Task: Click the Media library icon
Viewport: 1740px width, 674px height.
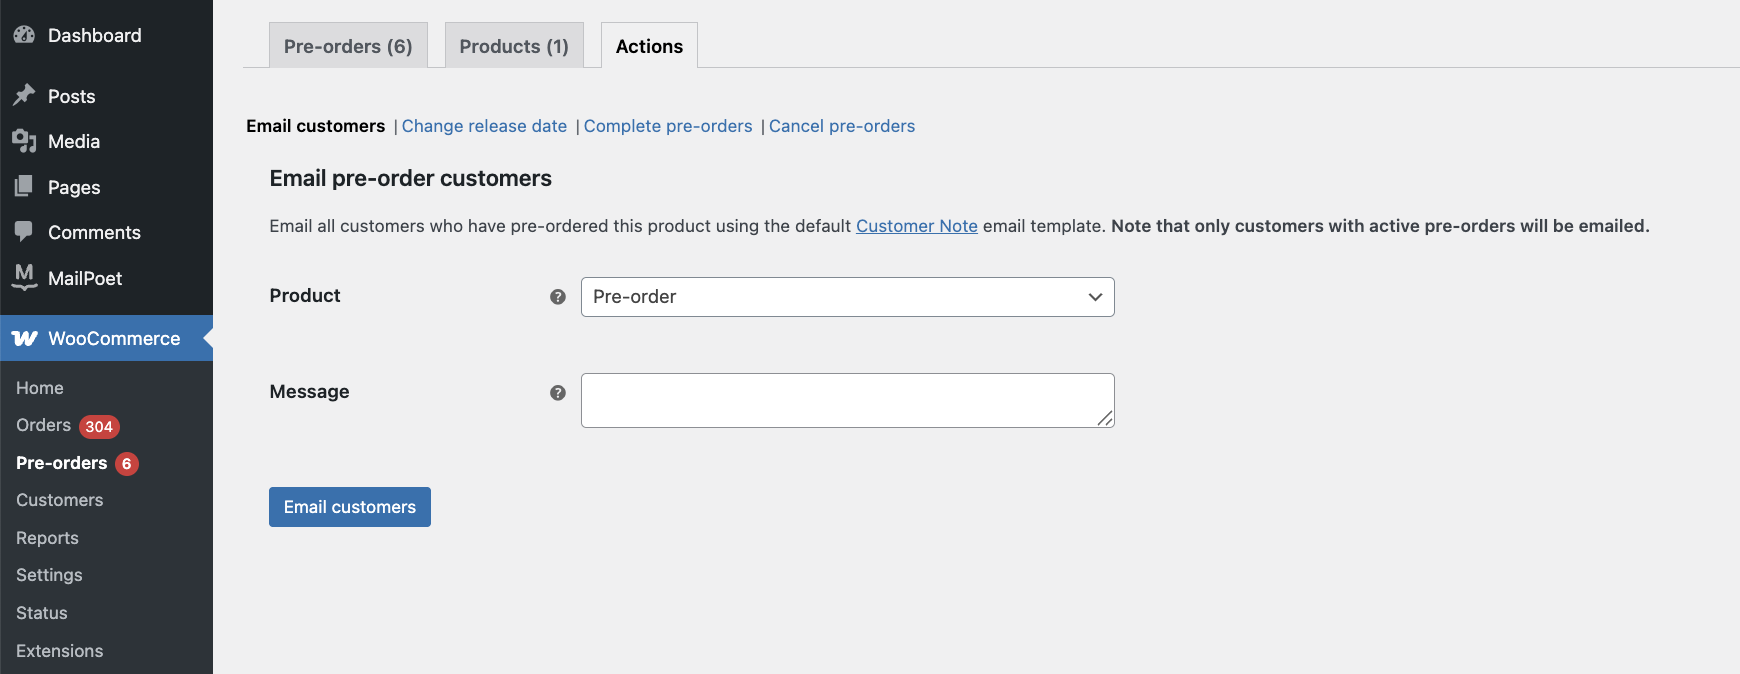Action: point(24,141)
